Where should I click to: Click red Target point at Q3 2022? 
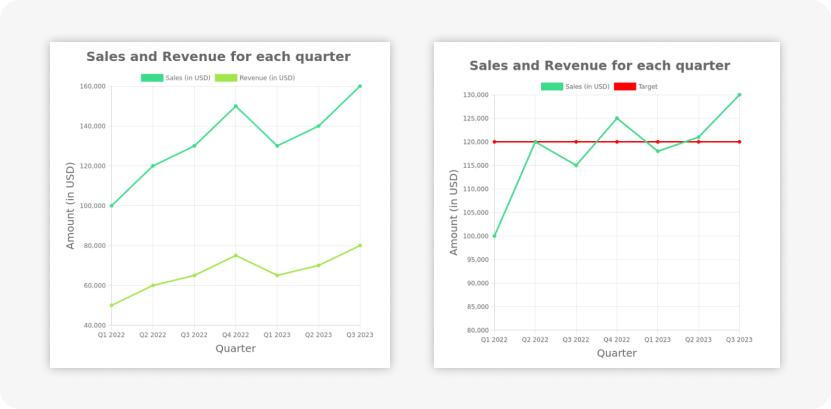(x=576, y=142)
